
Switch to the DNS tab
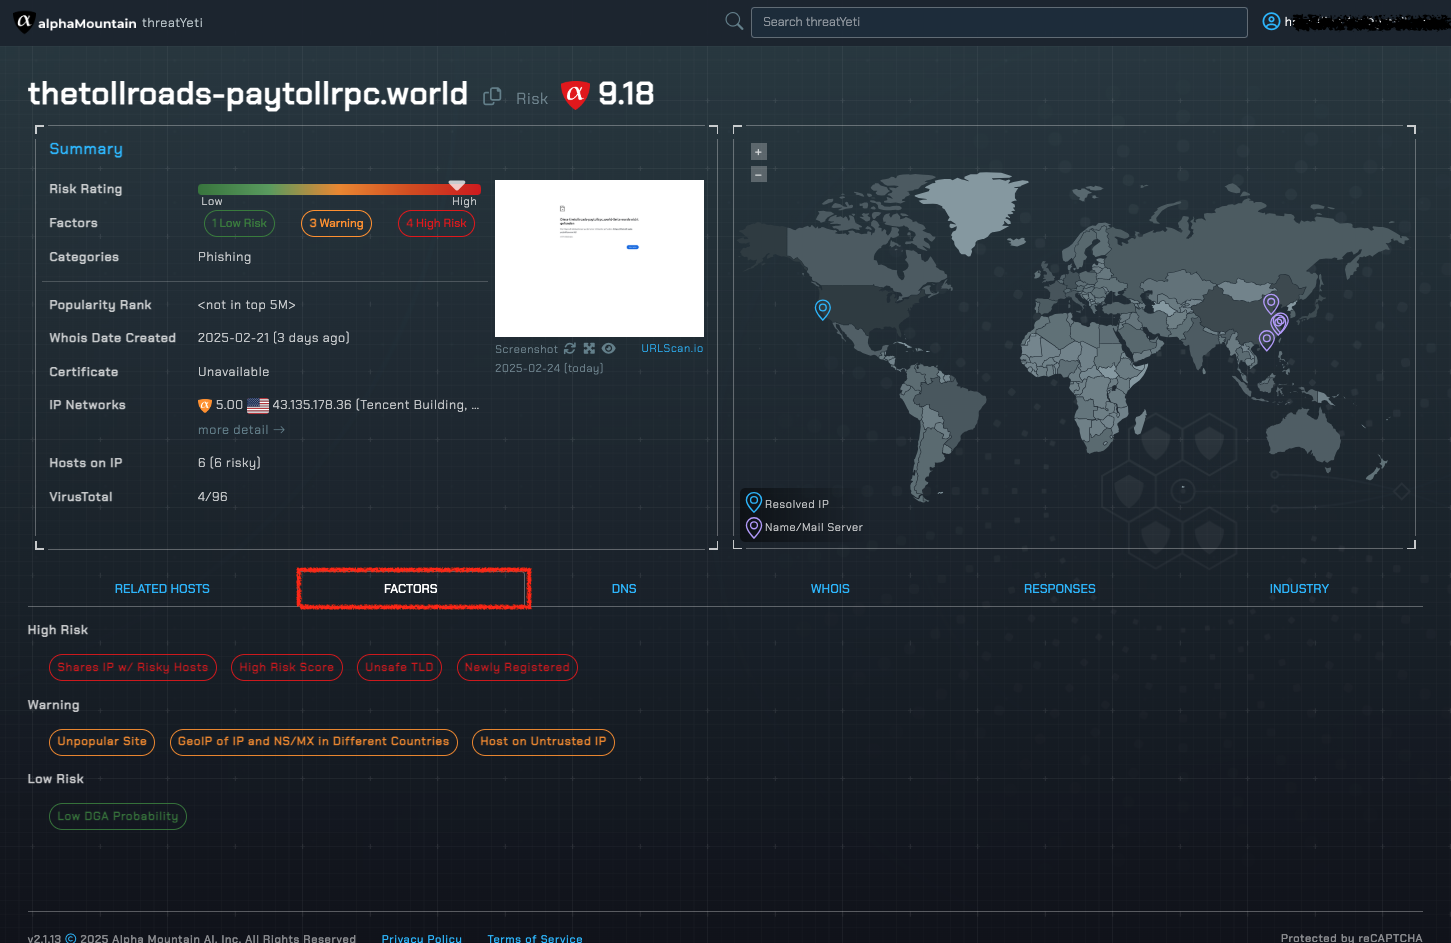(624, 589)
